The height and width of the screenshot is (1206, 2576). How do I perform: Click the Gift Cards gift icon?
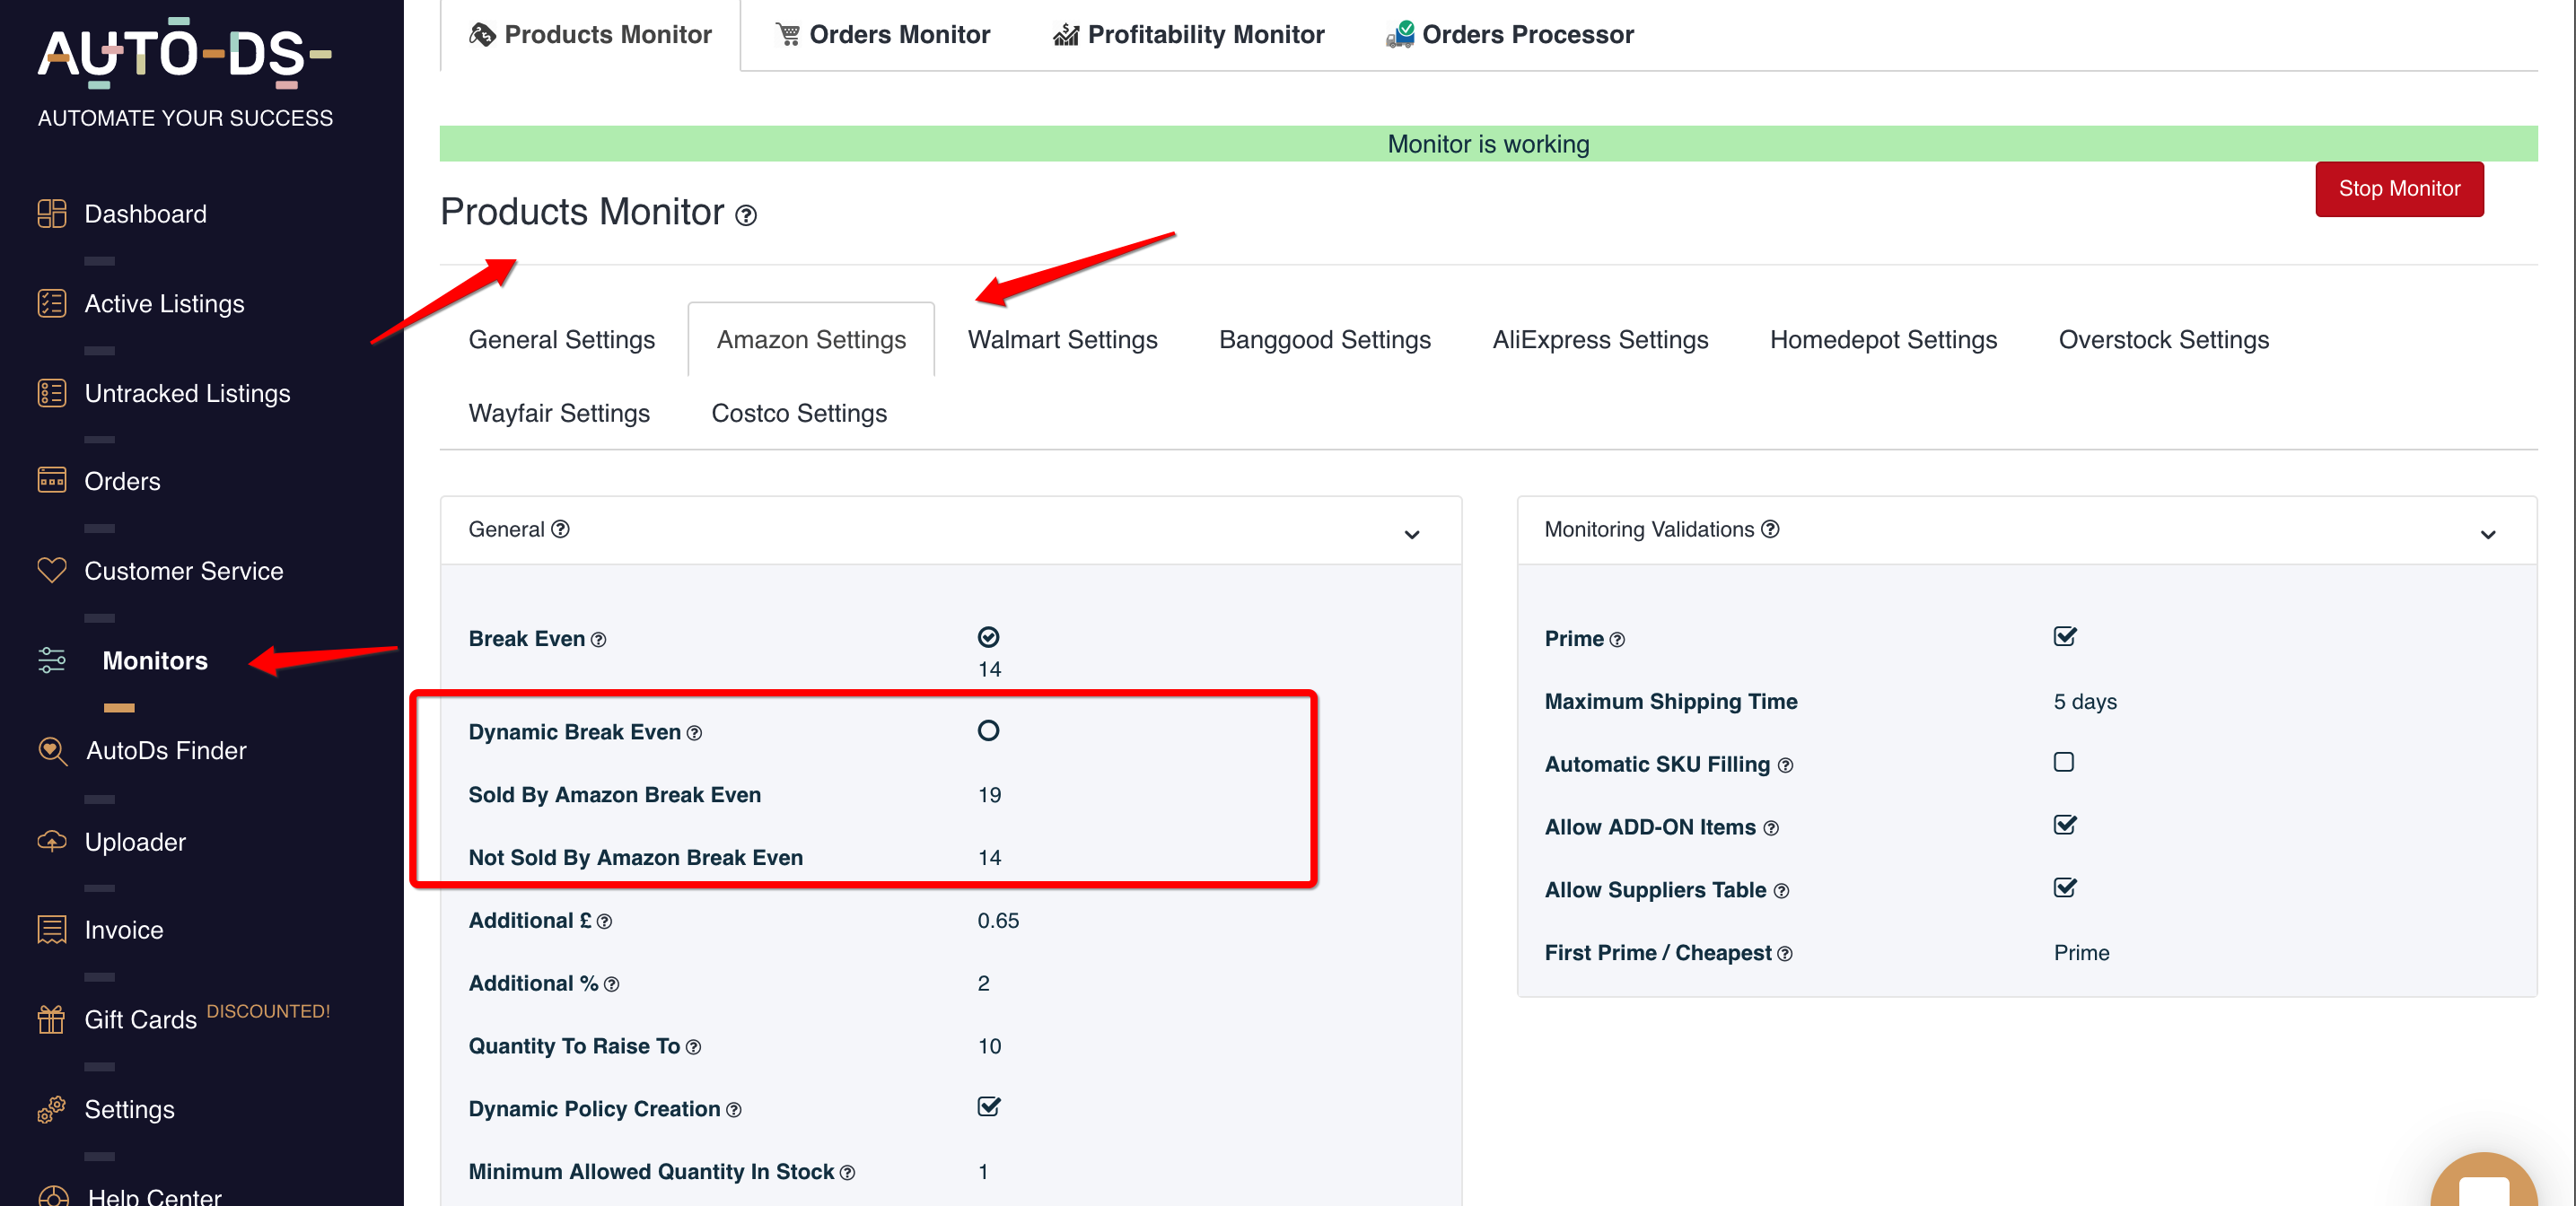51,1019
